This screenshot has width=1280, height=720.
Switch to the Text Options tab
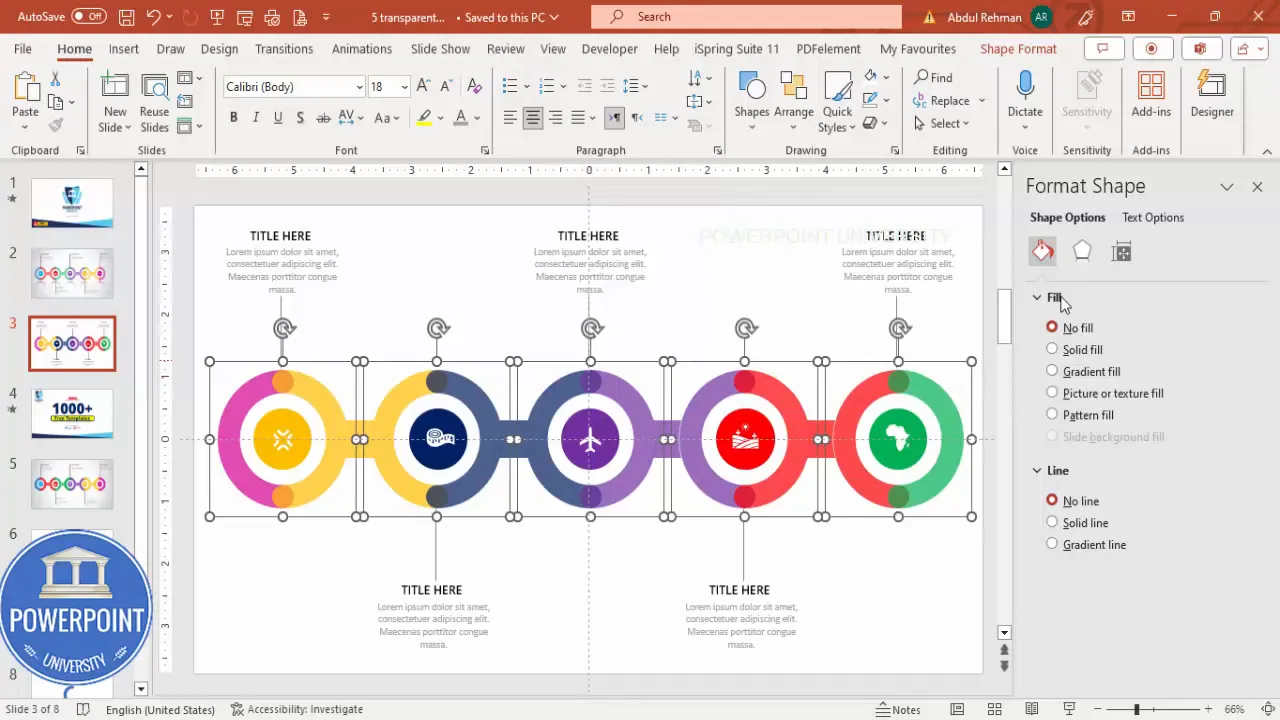click(1152, 217)
